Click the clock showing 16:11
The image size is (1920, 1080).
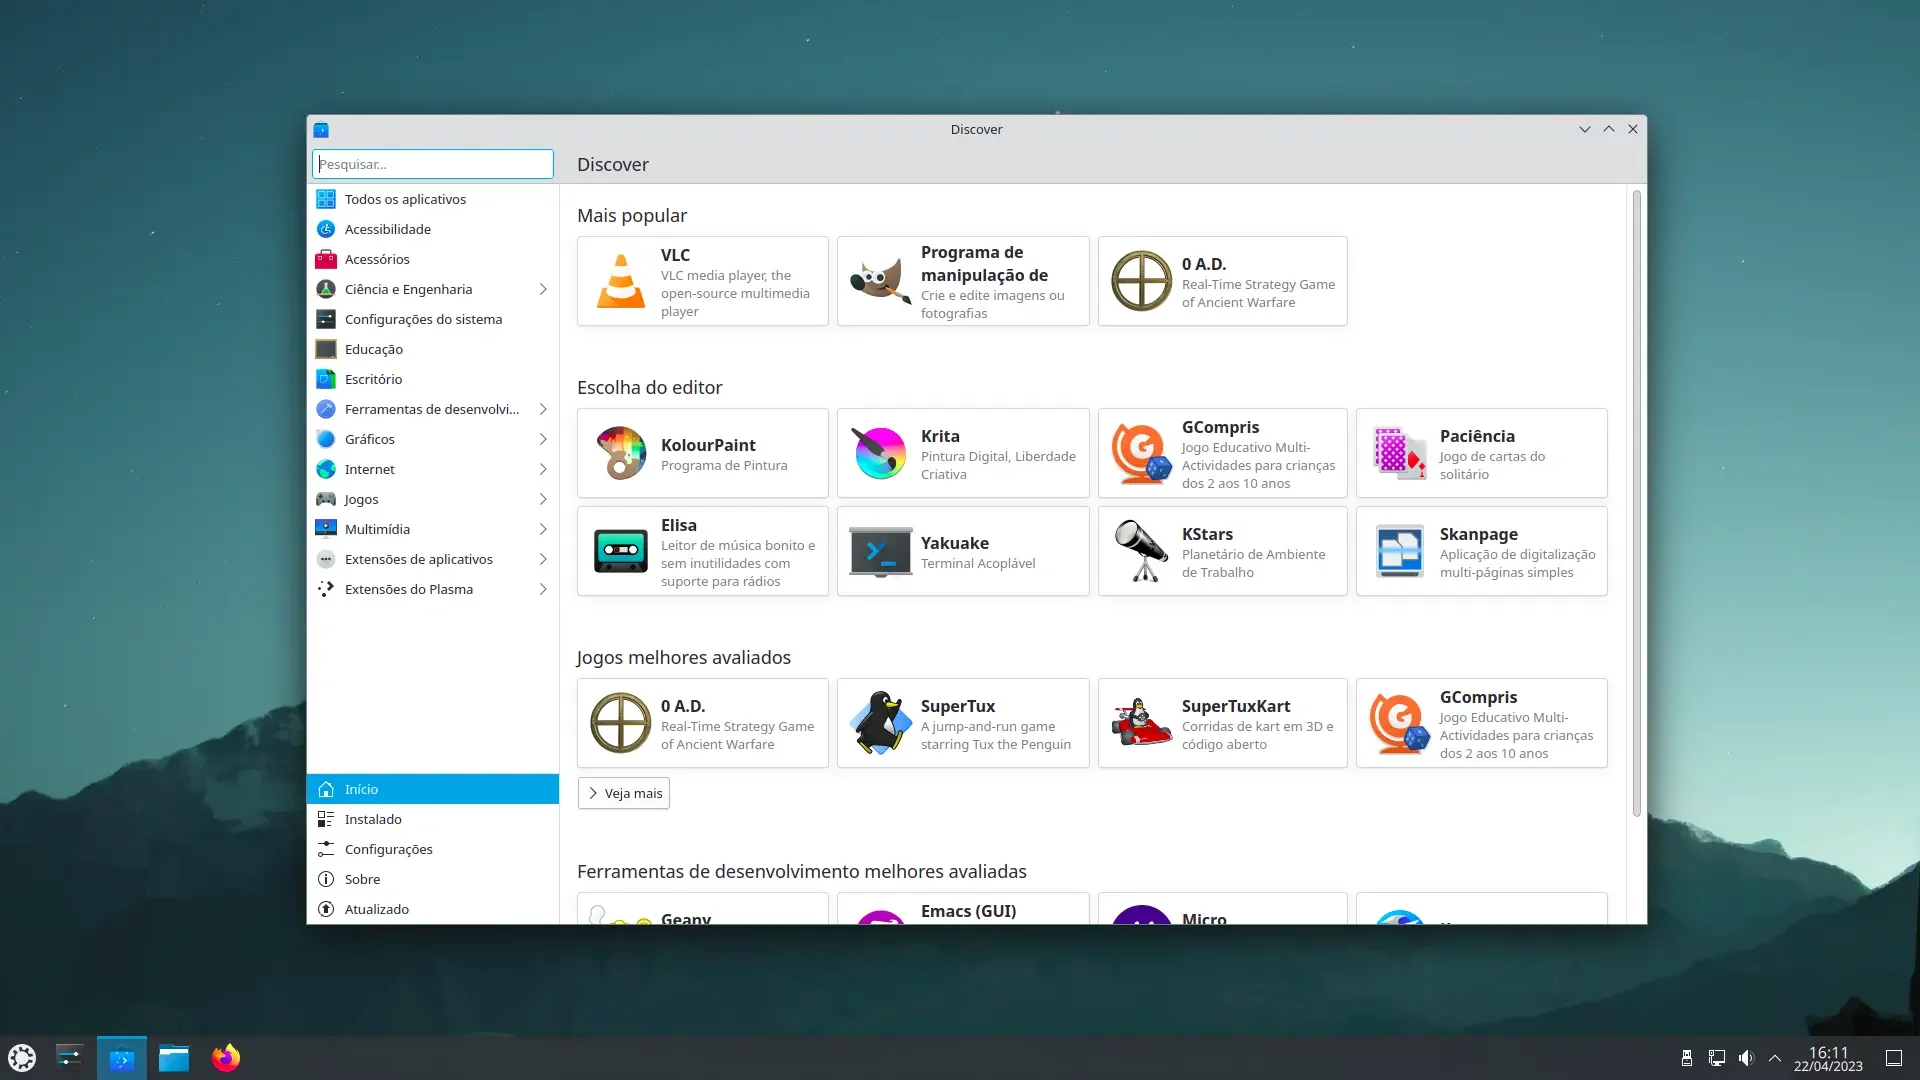[x=1828, y=1058]
